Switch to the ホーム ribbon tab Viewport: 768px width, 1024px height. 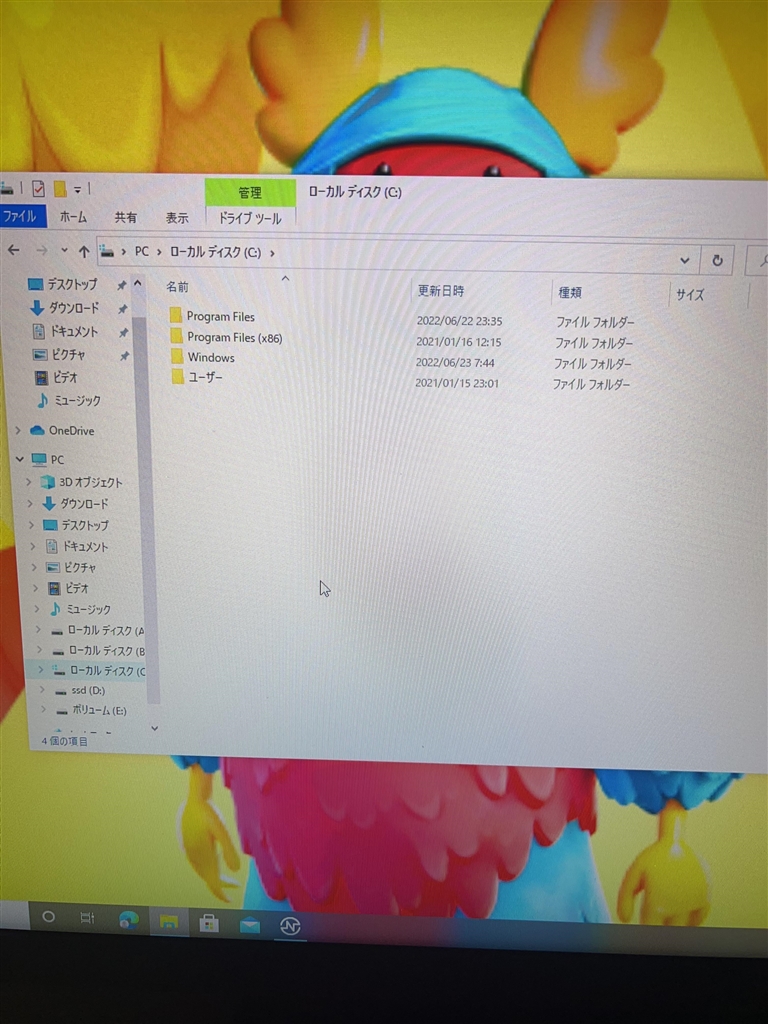(73, 217)
